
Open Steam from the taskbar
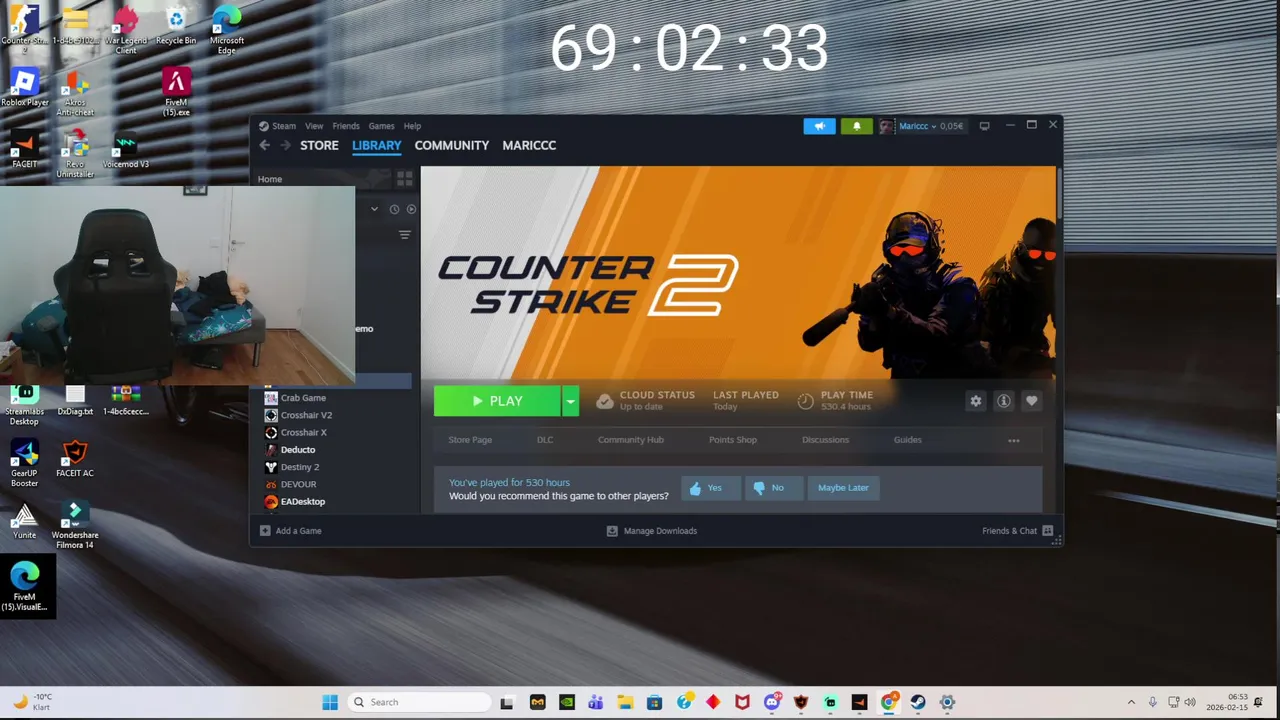(x=918, y=702)
